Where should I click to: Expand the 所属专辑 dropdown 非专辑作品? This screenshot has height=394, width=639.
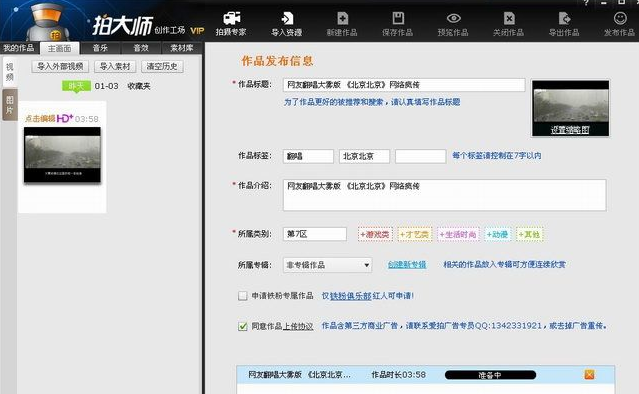pos(327,265)
